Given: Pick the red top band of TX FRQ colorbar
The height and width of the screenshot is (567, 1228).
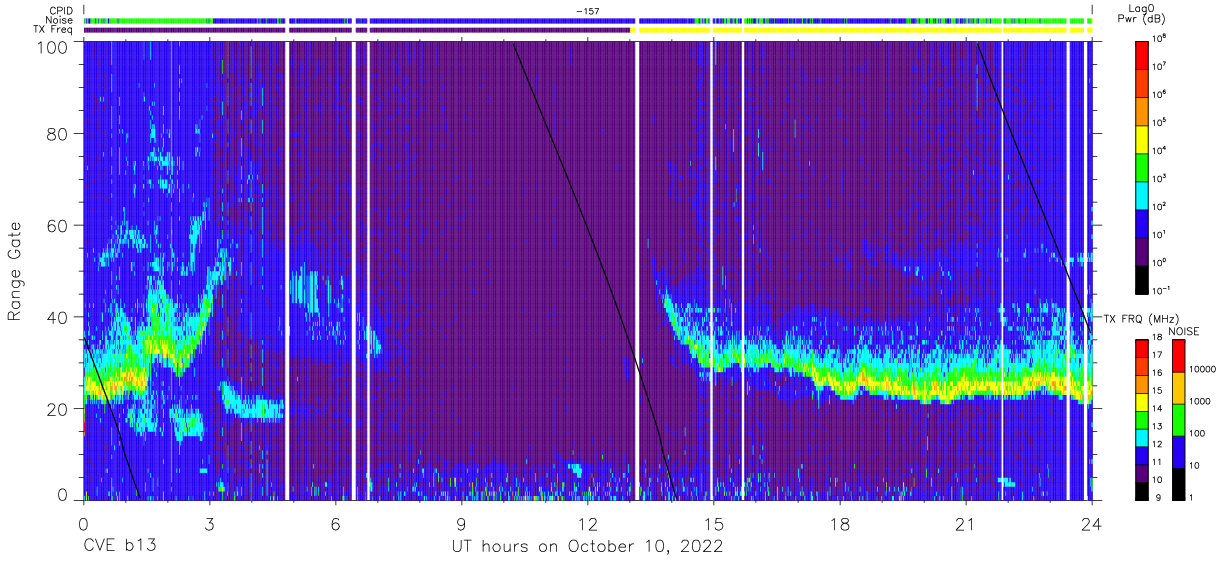Looking at the screenshot, I should [1142, 349].
